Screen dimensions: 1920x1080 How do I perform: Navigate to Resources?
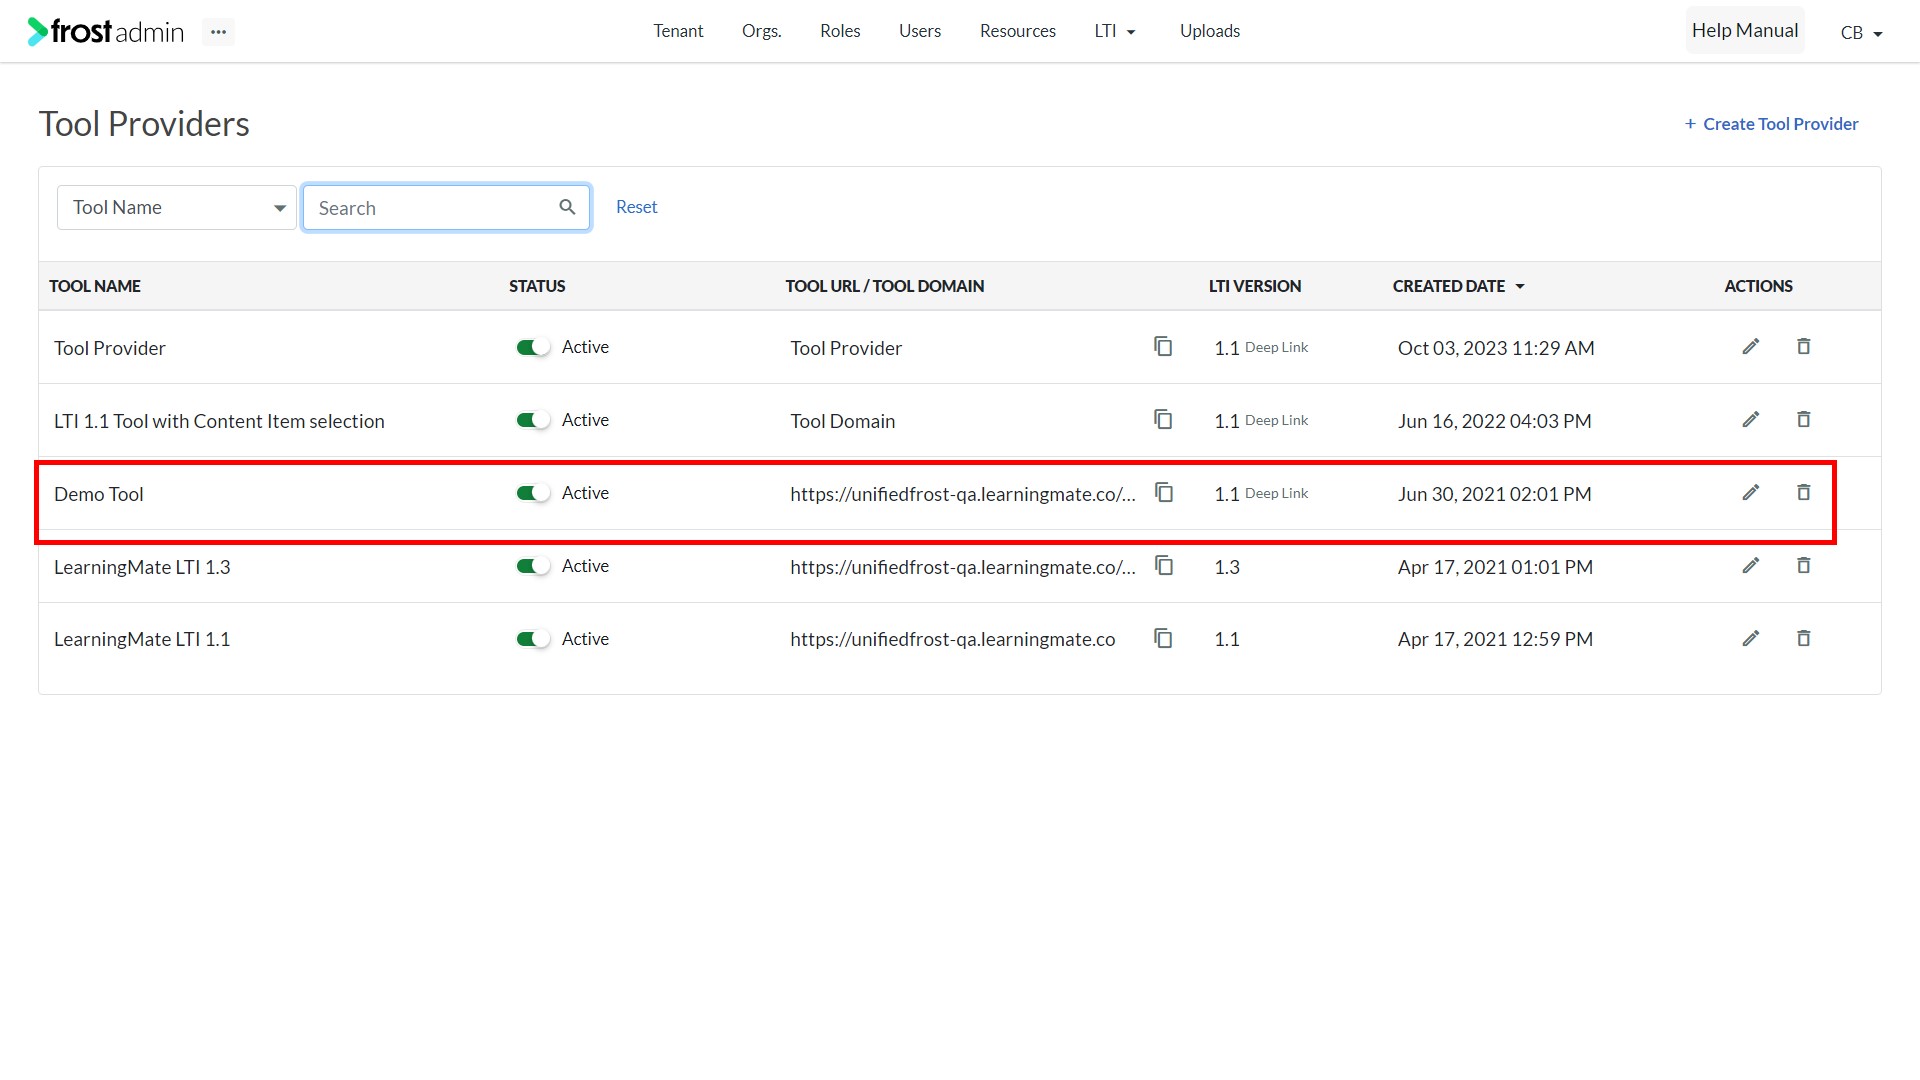click(1018, 31)
